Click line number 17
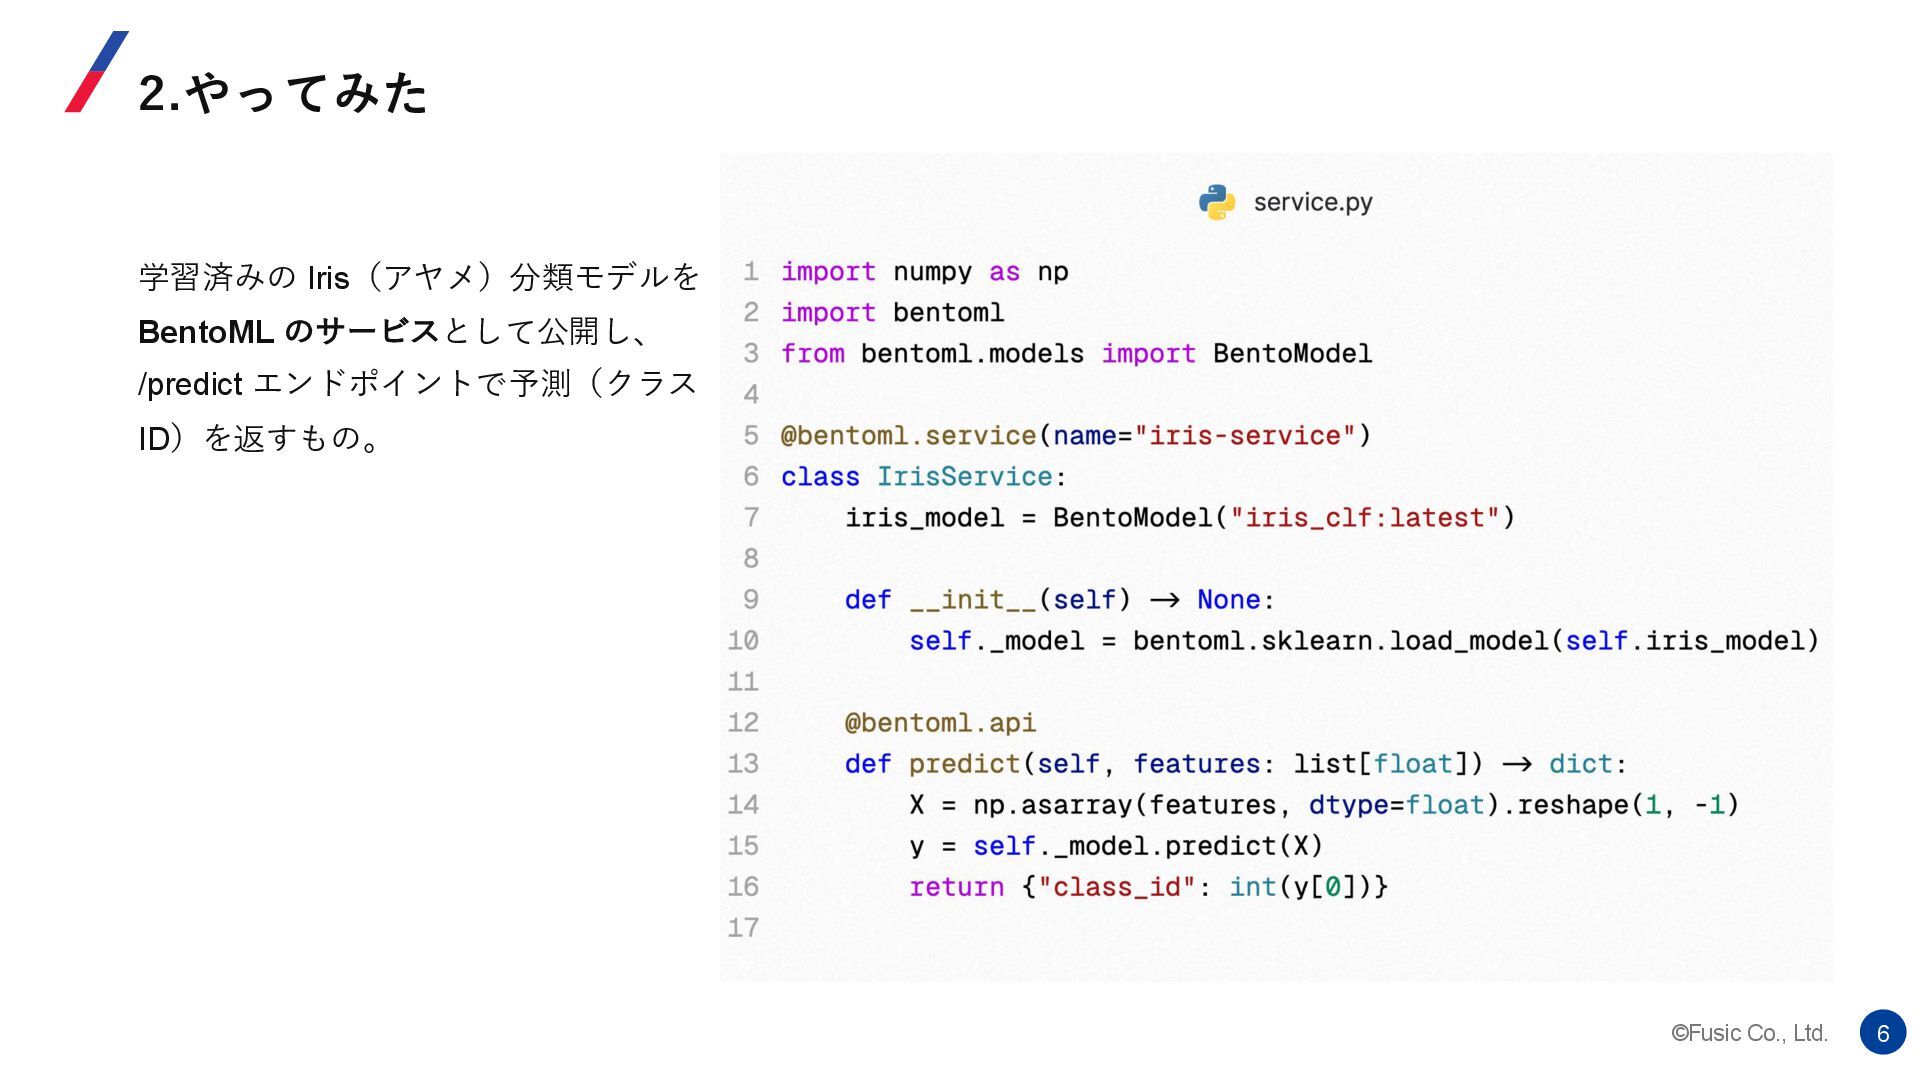This screenshot has width=1920, height=1080. [743, 928]
